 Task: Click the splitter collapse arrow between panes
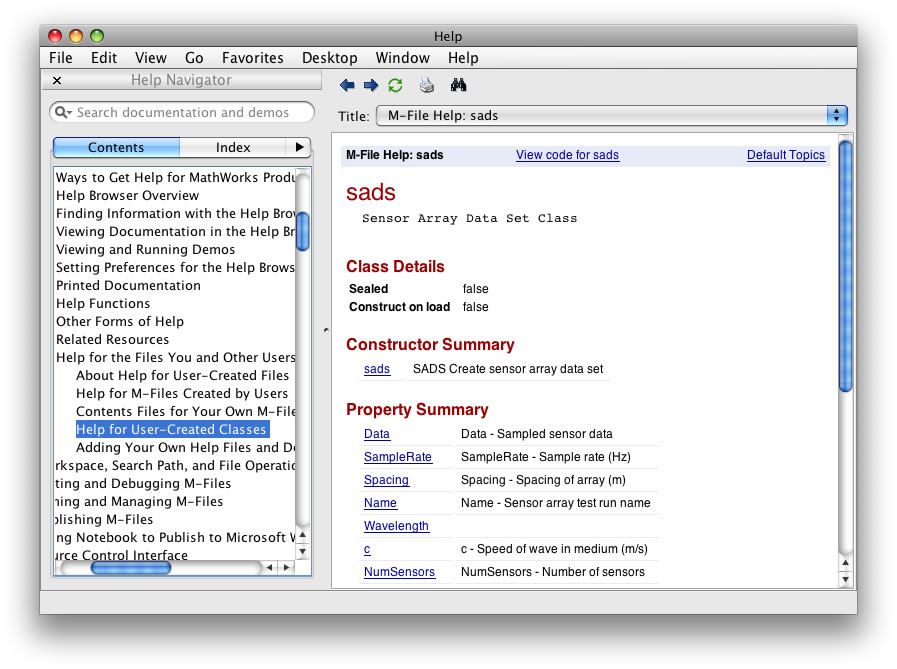(325, 329)
